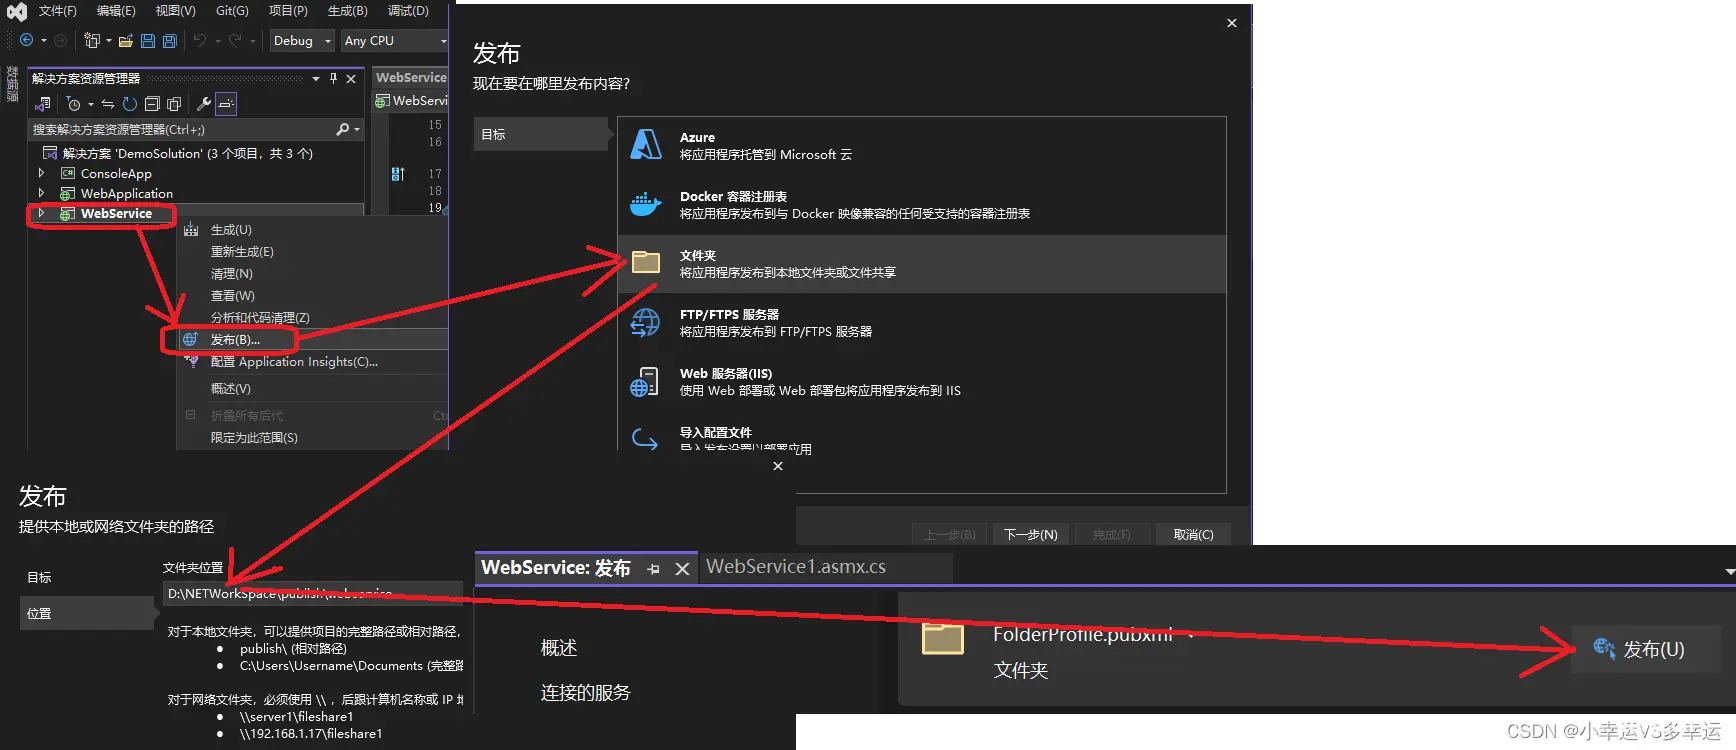Click the Visual Studio logo icon

(x=16, y=12)
